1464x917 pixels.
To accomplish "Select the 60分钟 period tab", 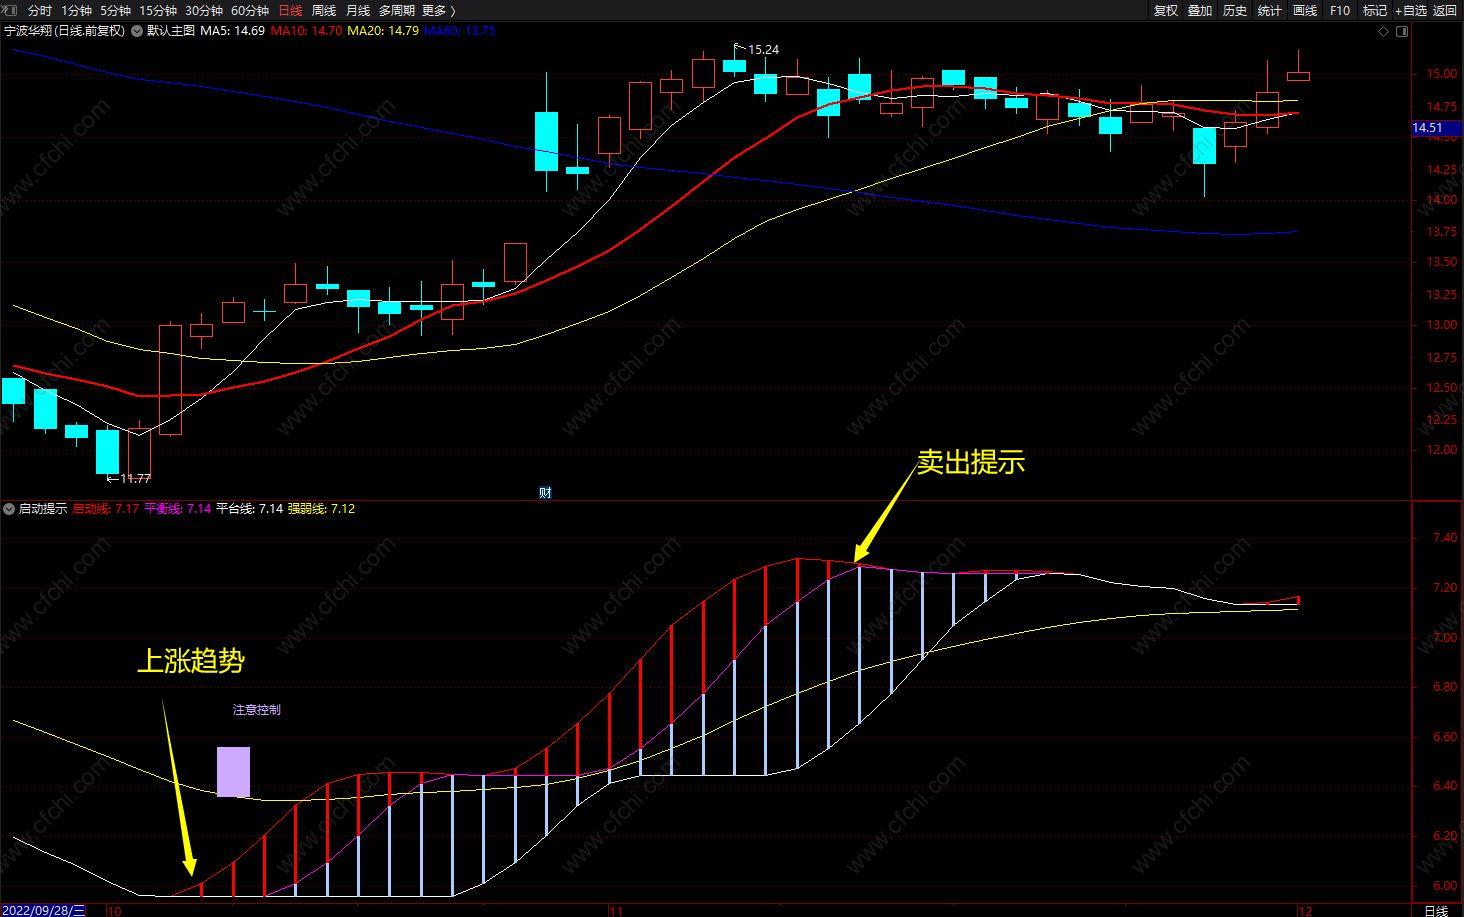I will (x=250, y=10).
